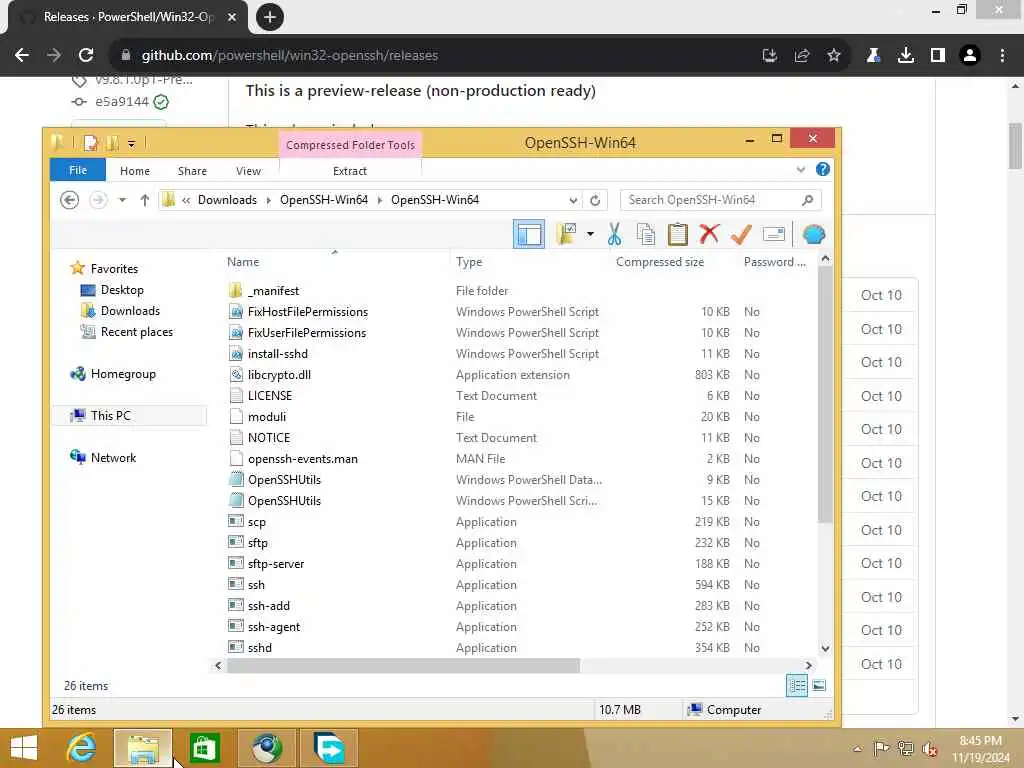Select Downloads in Favorites sidebar
1024x768 pixels.
coord(130,310)
